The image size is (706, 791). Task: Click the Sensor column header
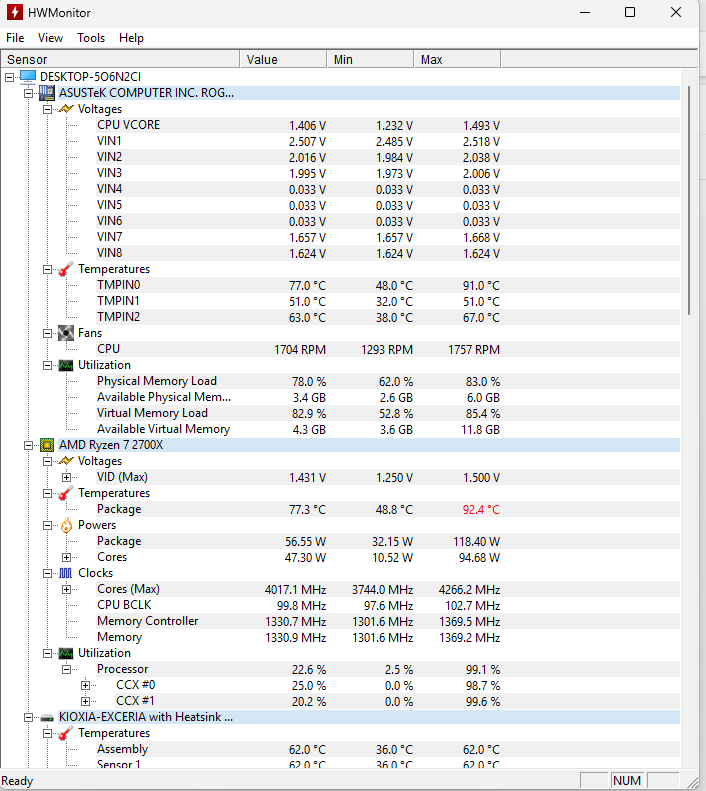pos(121,60)
